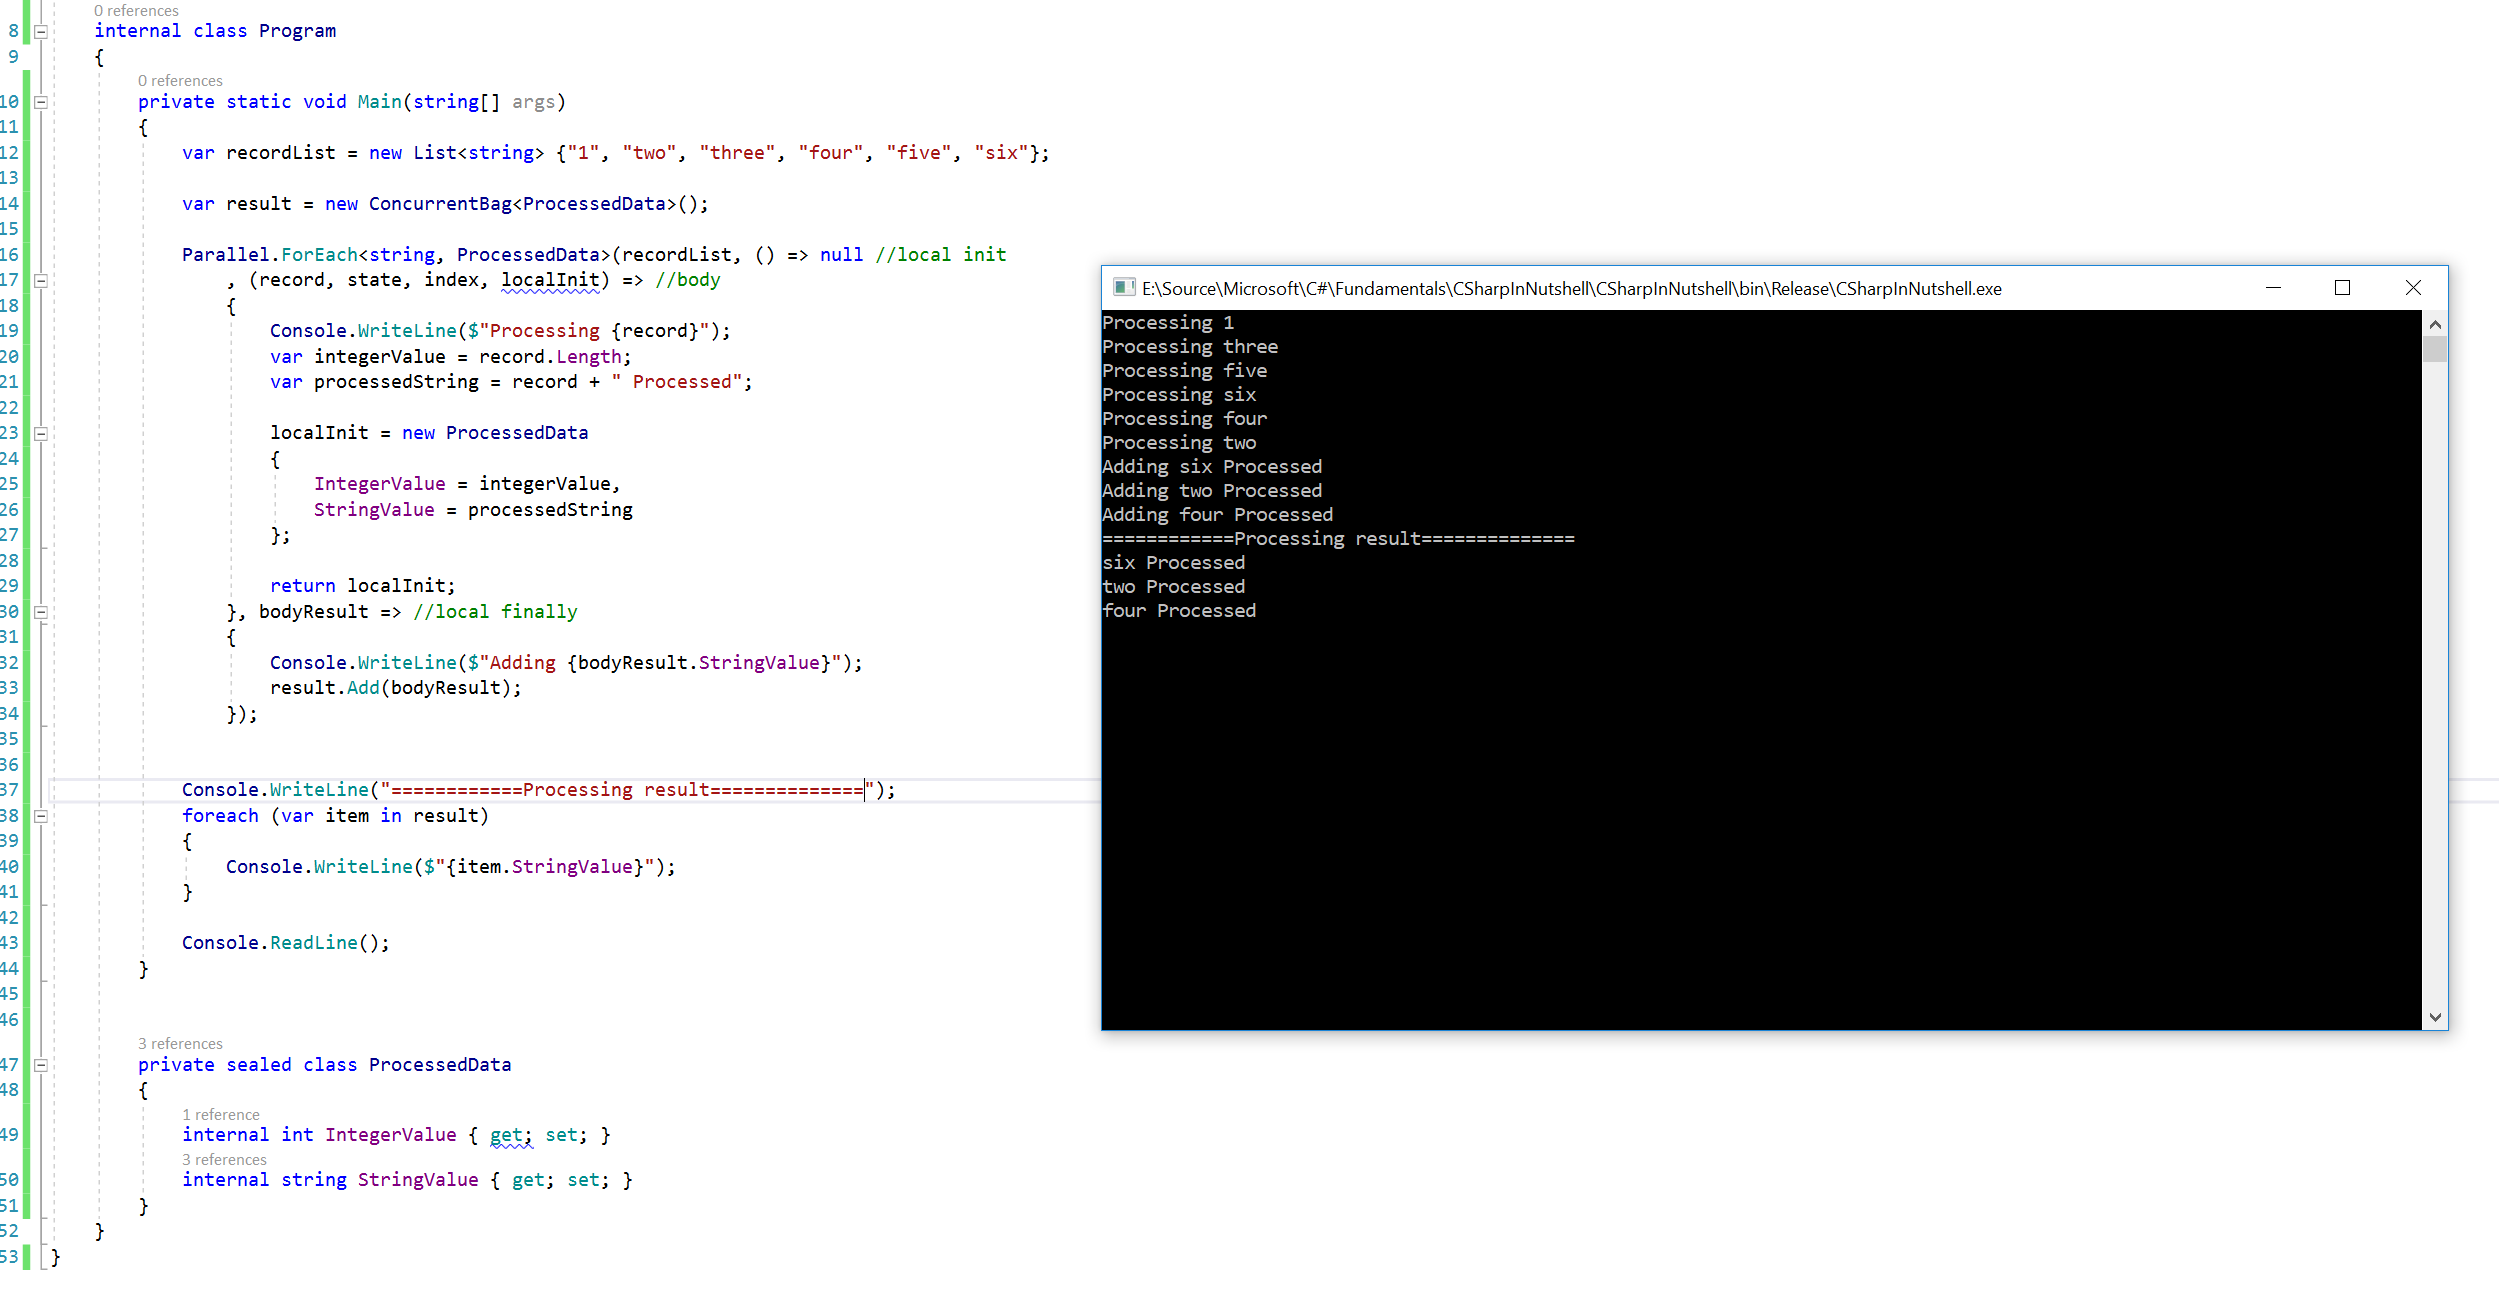Open '3 references' CodeLens above StringValue property
This screenshot has height=1303, width=2499.
(x=224, y=1160)
